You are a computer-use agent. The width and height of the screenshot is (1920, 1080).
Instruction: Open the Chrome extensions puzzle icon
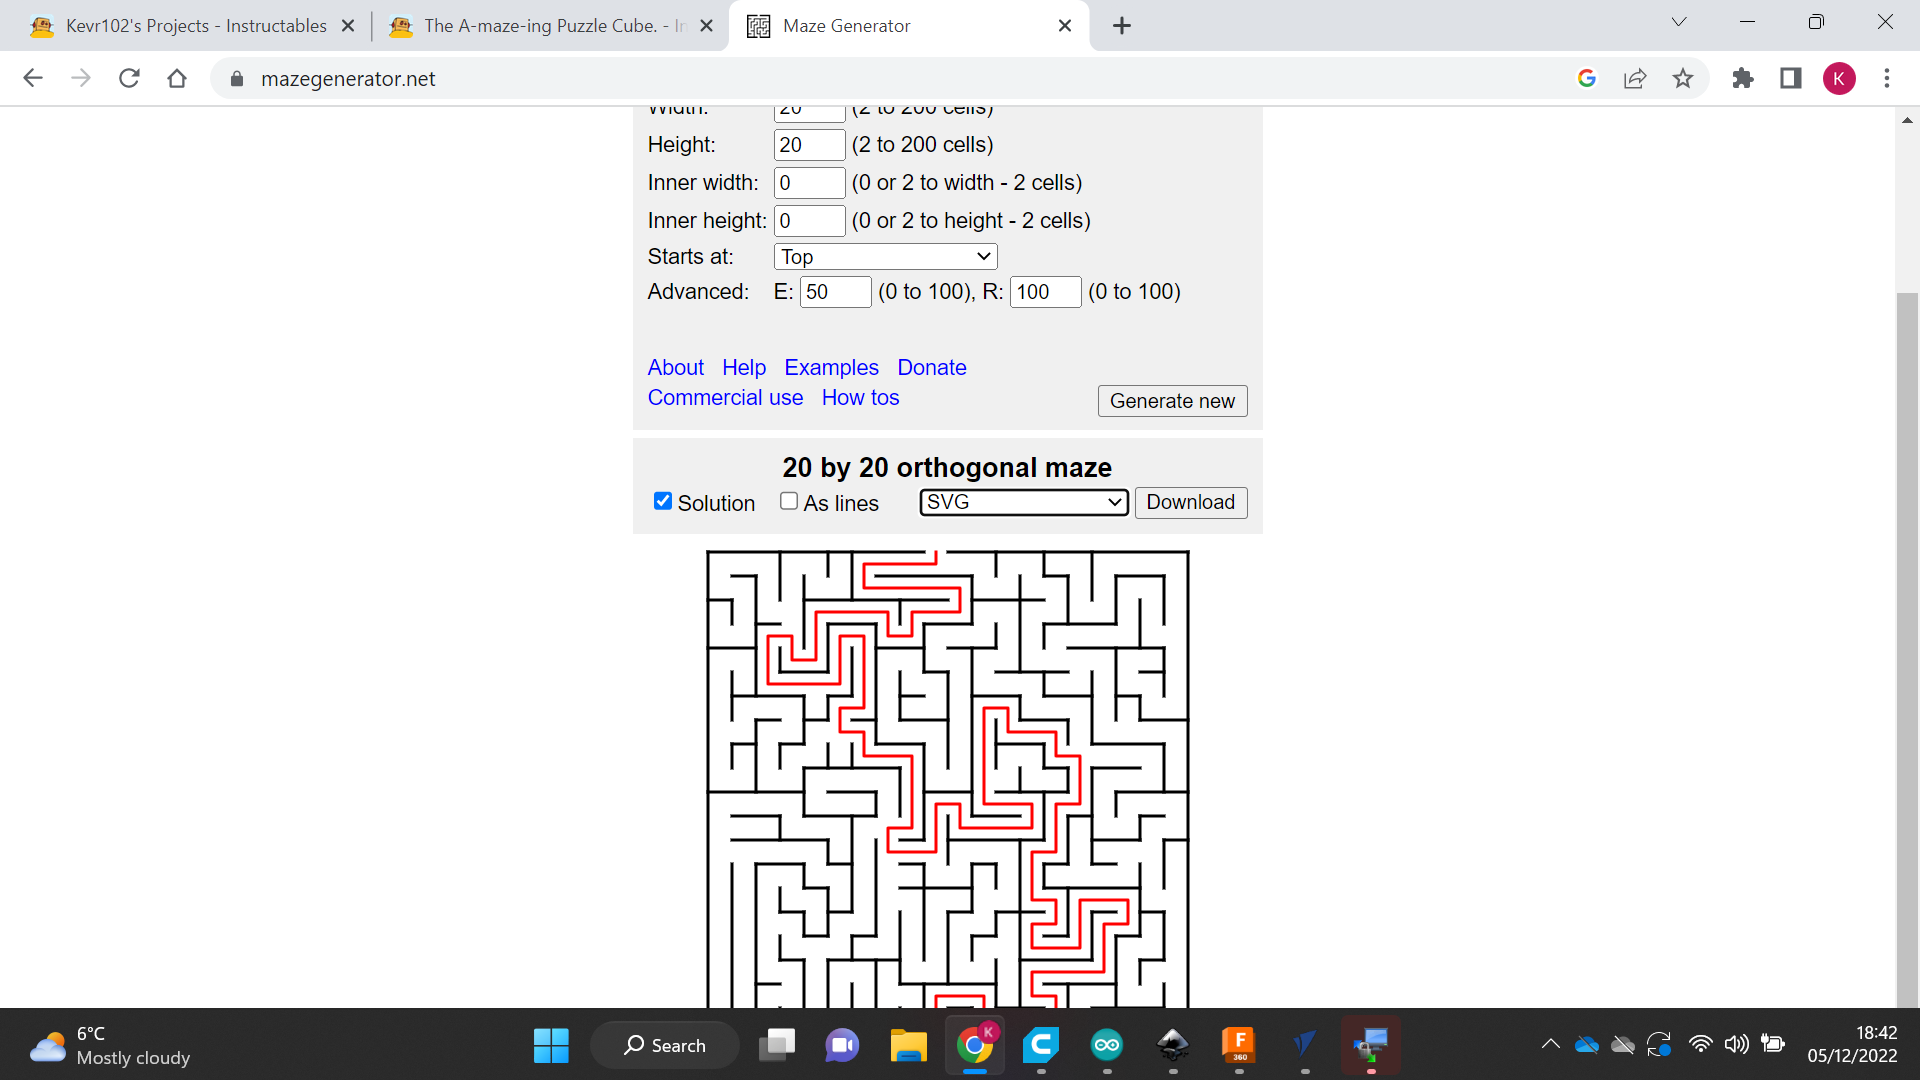pos(1743,78)
